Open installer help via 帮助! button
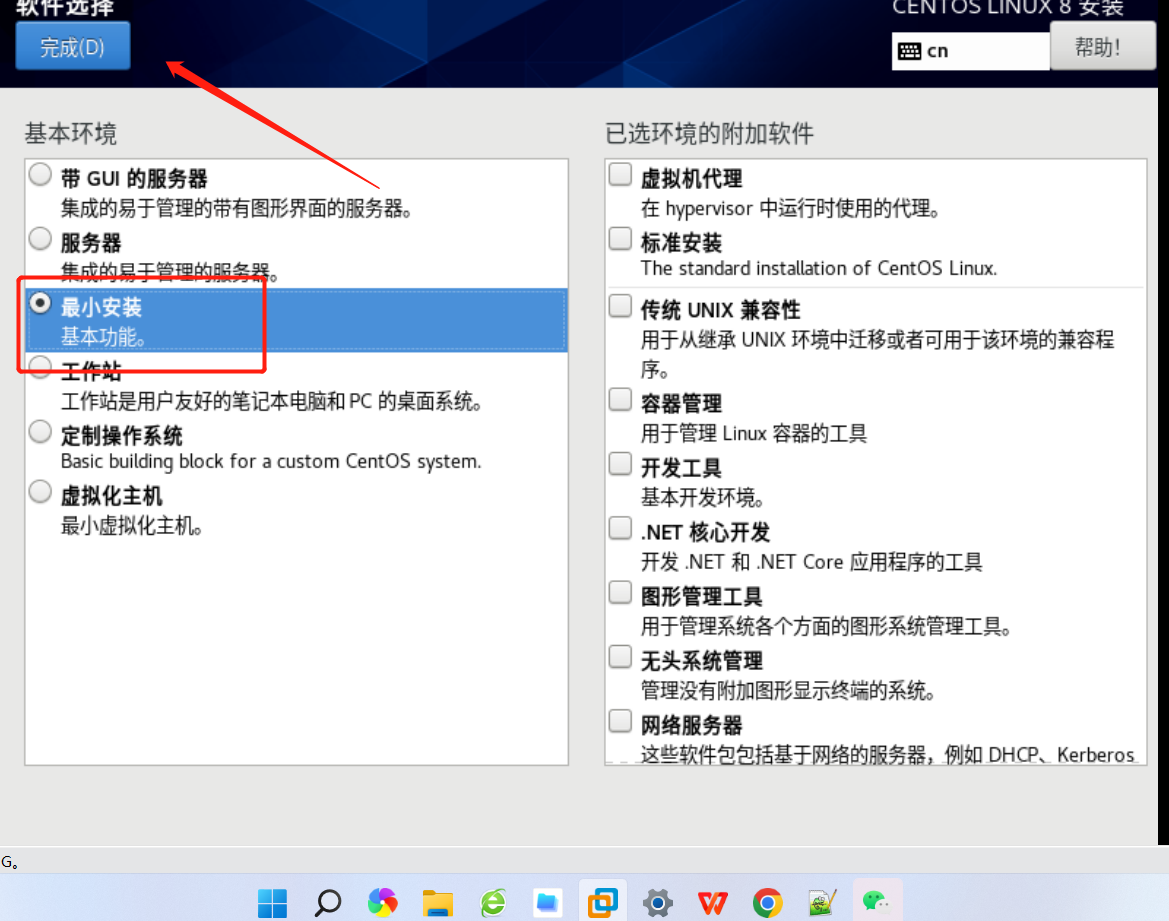 point(1102,46)
